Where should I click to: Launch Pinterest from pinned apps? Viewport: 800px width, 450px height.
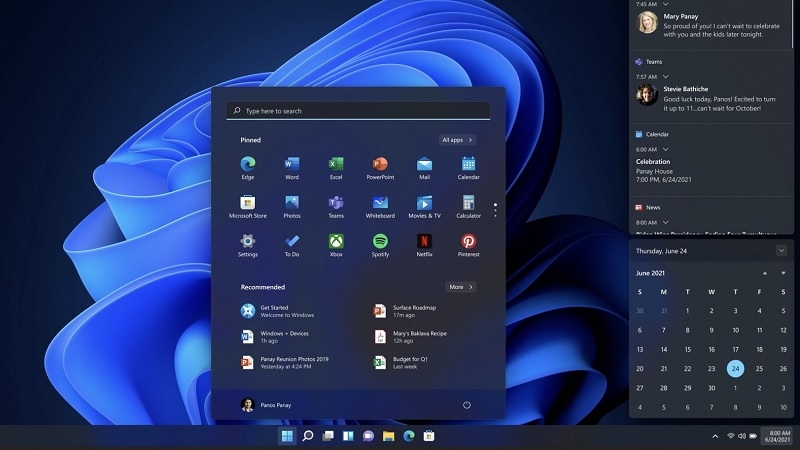(468, 245)
